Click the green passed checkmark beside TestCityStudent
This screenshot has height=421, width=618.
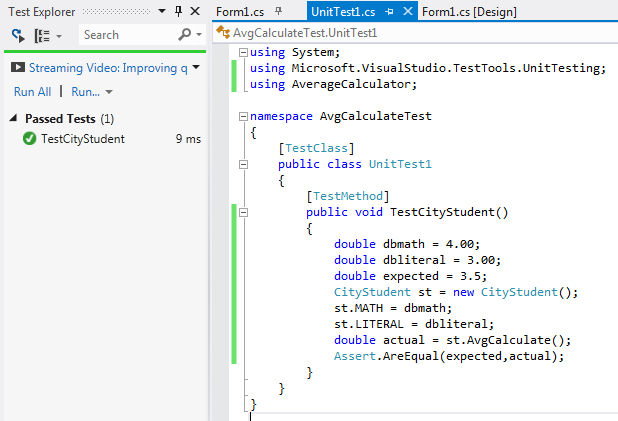pyautogui.click(x=29, y=139)
